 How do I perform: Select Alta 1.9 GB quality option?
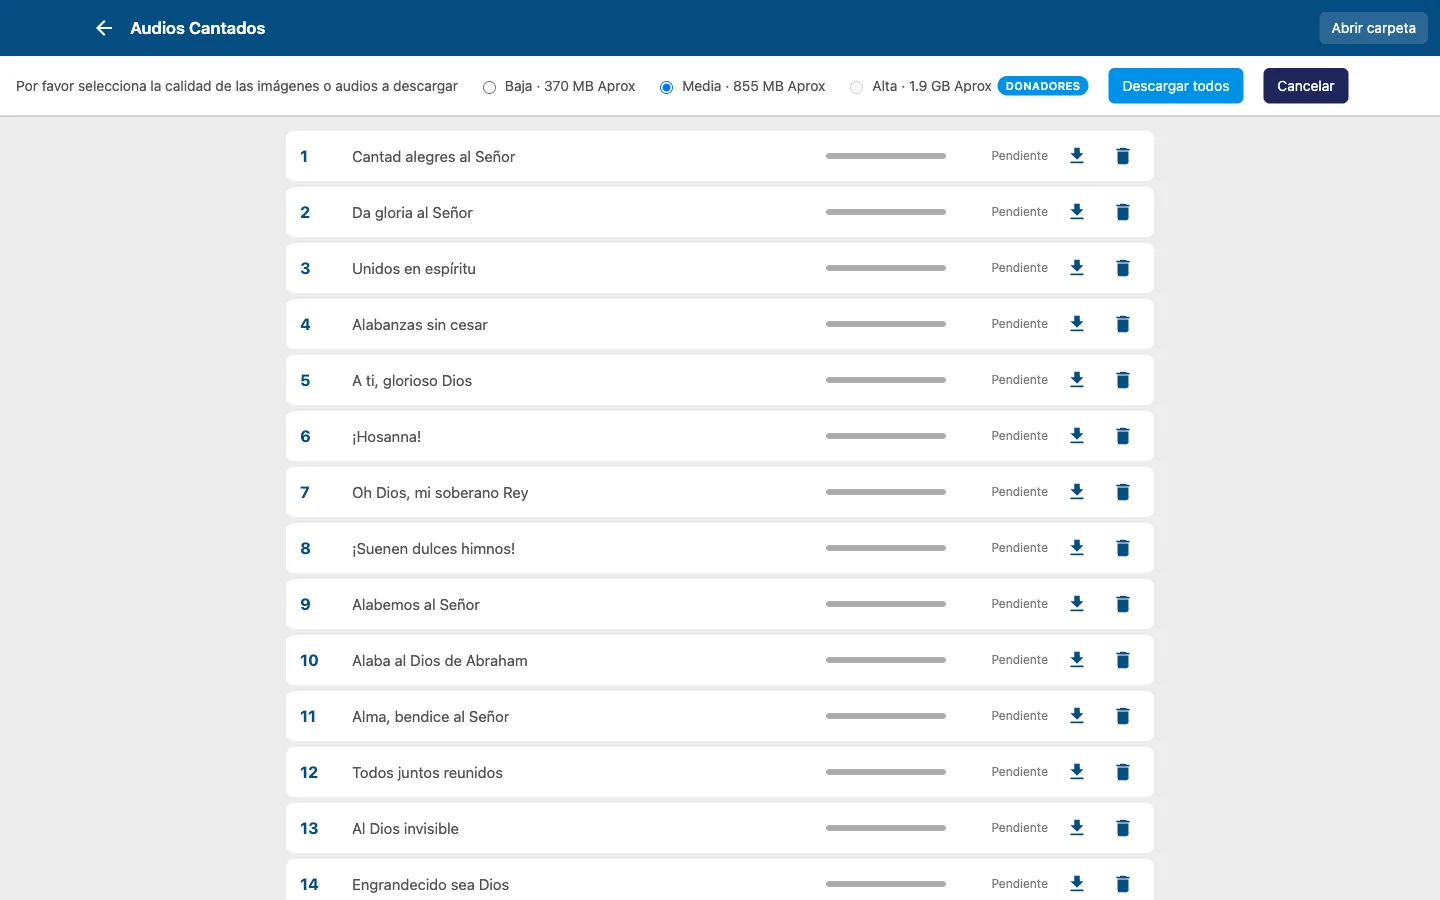(x=856, y=87)
